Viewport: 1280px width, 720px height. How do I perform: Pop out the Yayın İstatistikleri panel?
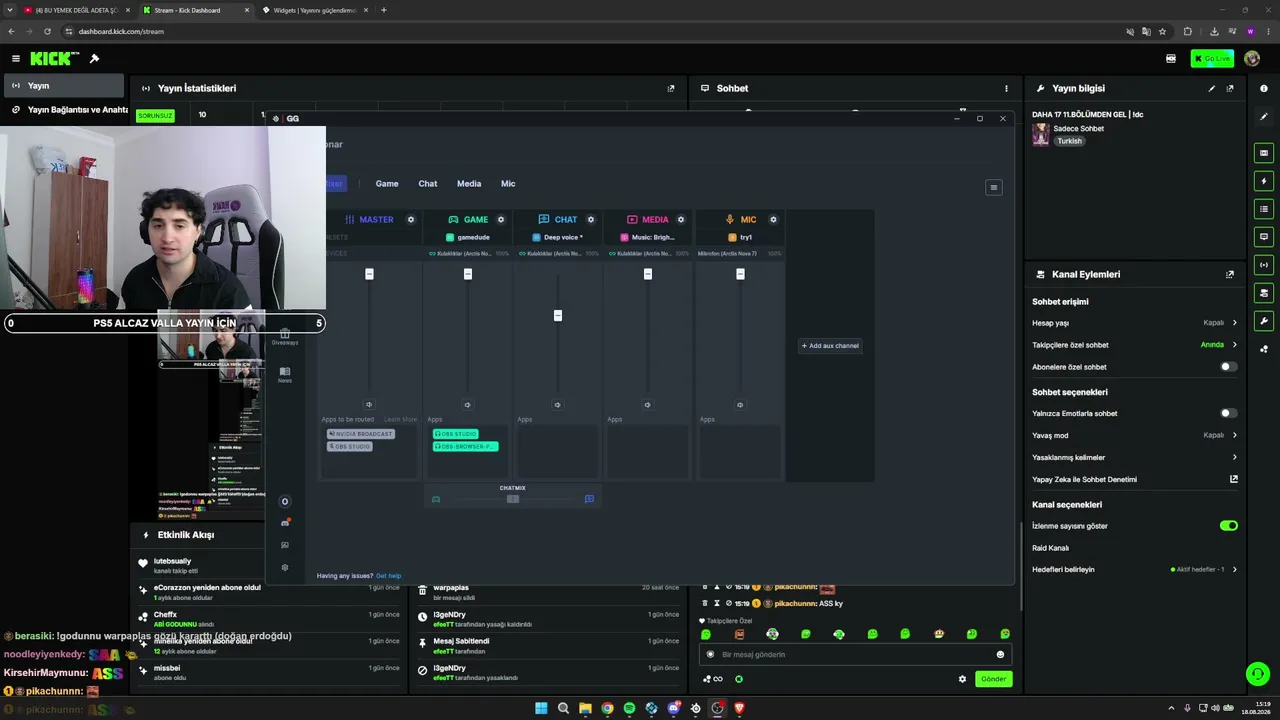click(x=671, y=88)
